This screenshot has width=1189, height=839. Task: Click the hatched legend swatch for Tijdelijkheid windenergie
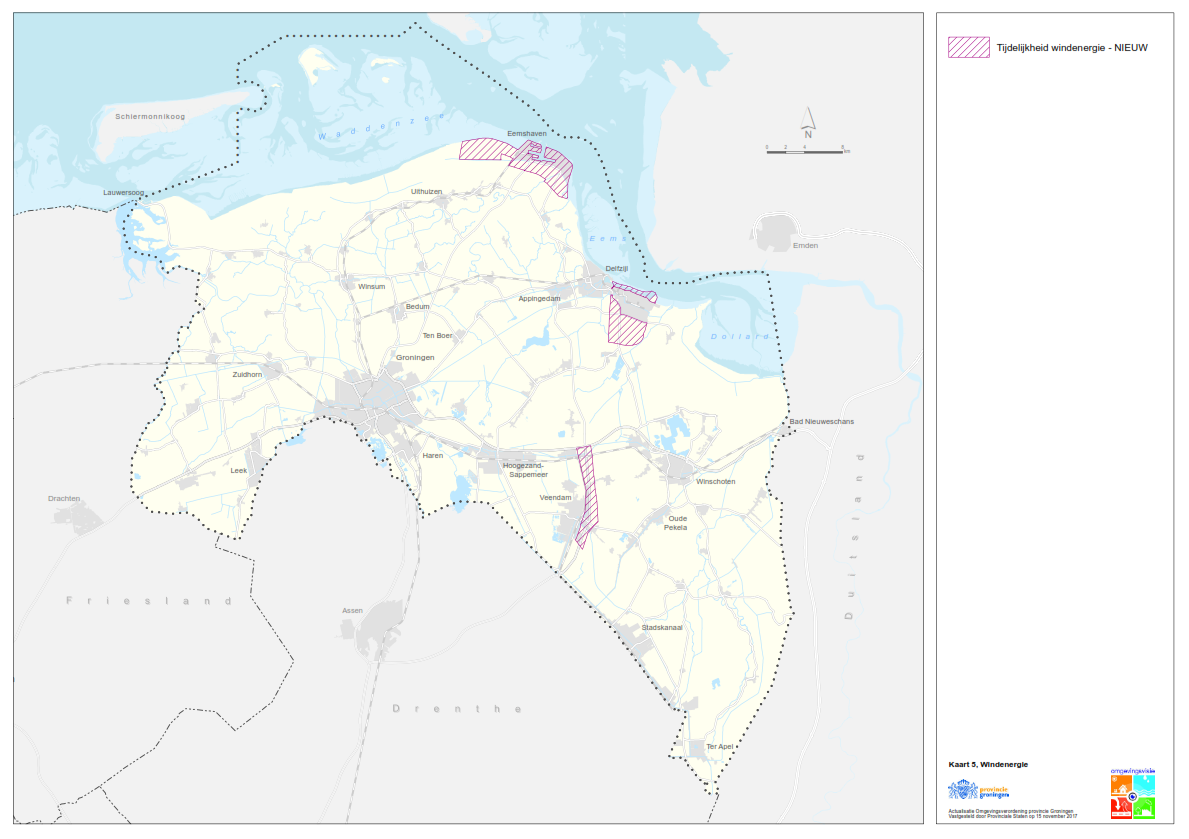pyautogui.click(x=967, y=47)
